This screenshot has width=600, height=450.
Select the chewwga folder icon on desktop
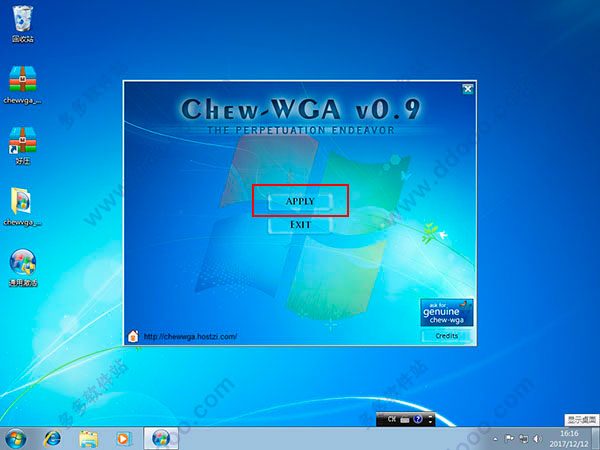[x=23, y=206]
